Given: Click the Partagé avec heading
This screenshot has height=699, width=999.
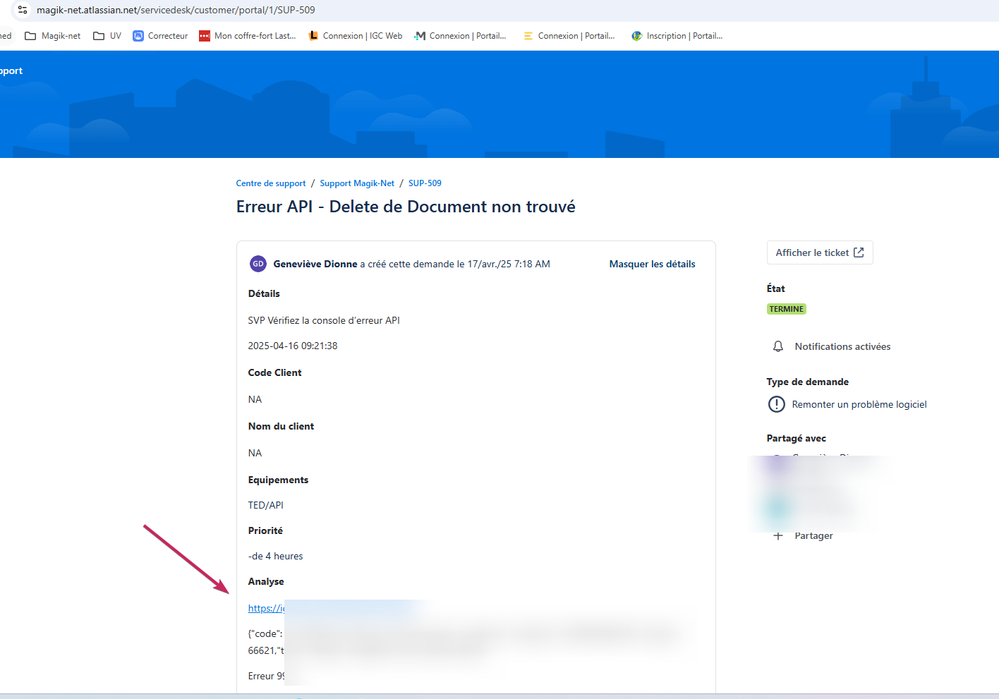Looking at the screenshot, I should click(x=796, y=438).
